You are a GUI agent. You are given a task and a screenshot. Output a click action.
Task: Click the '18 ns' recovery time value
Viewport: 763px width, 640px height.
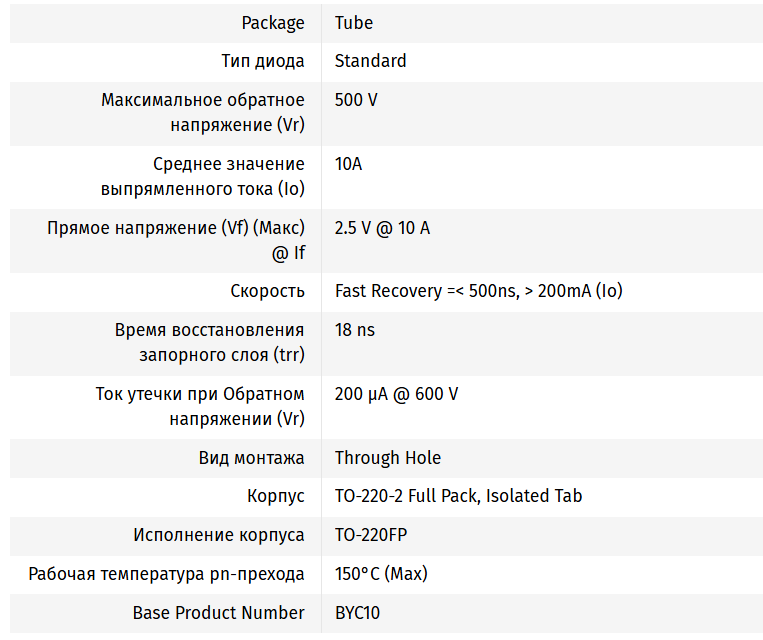coord(355,330)
